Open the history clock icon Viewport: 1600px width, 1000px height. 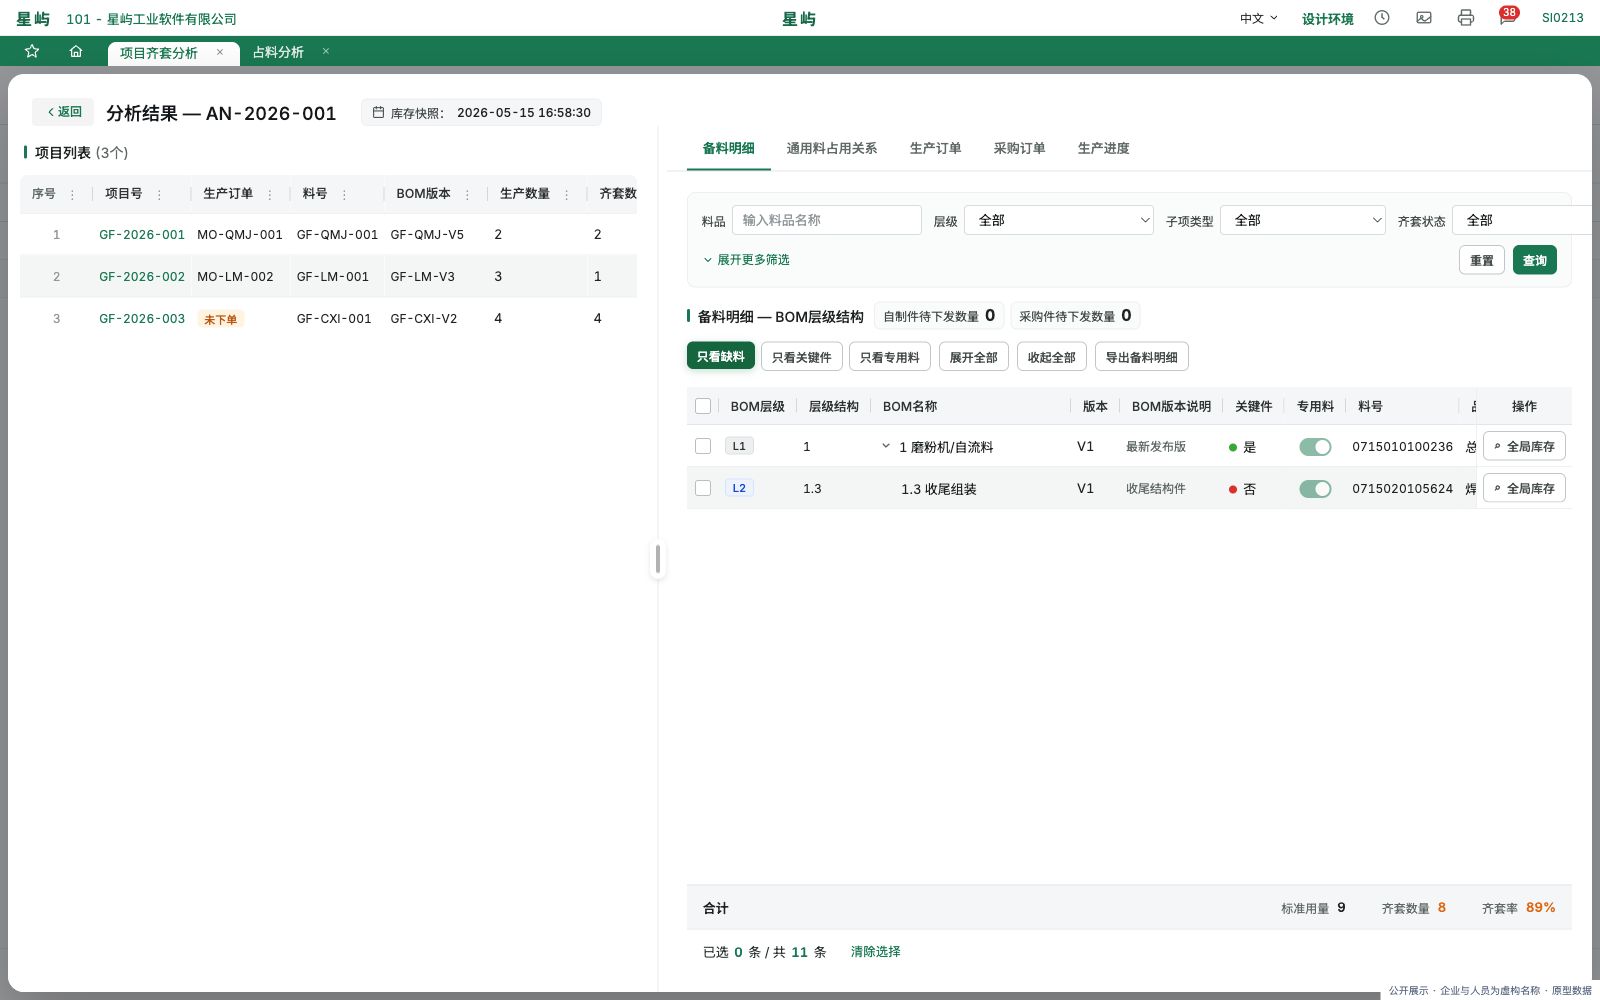point(1382,18)
